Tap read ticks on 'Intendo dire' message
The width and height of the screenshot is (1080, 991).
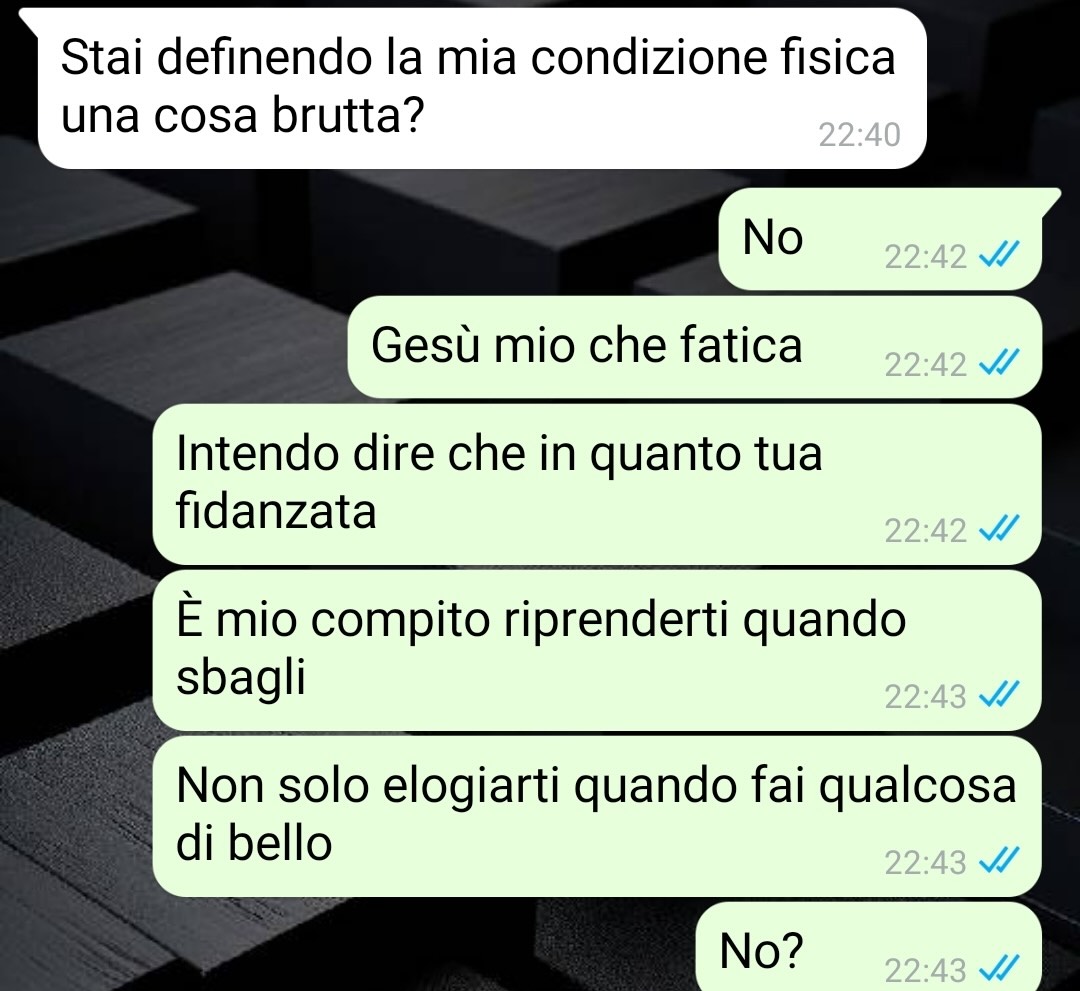(999, 529)
